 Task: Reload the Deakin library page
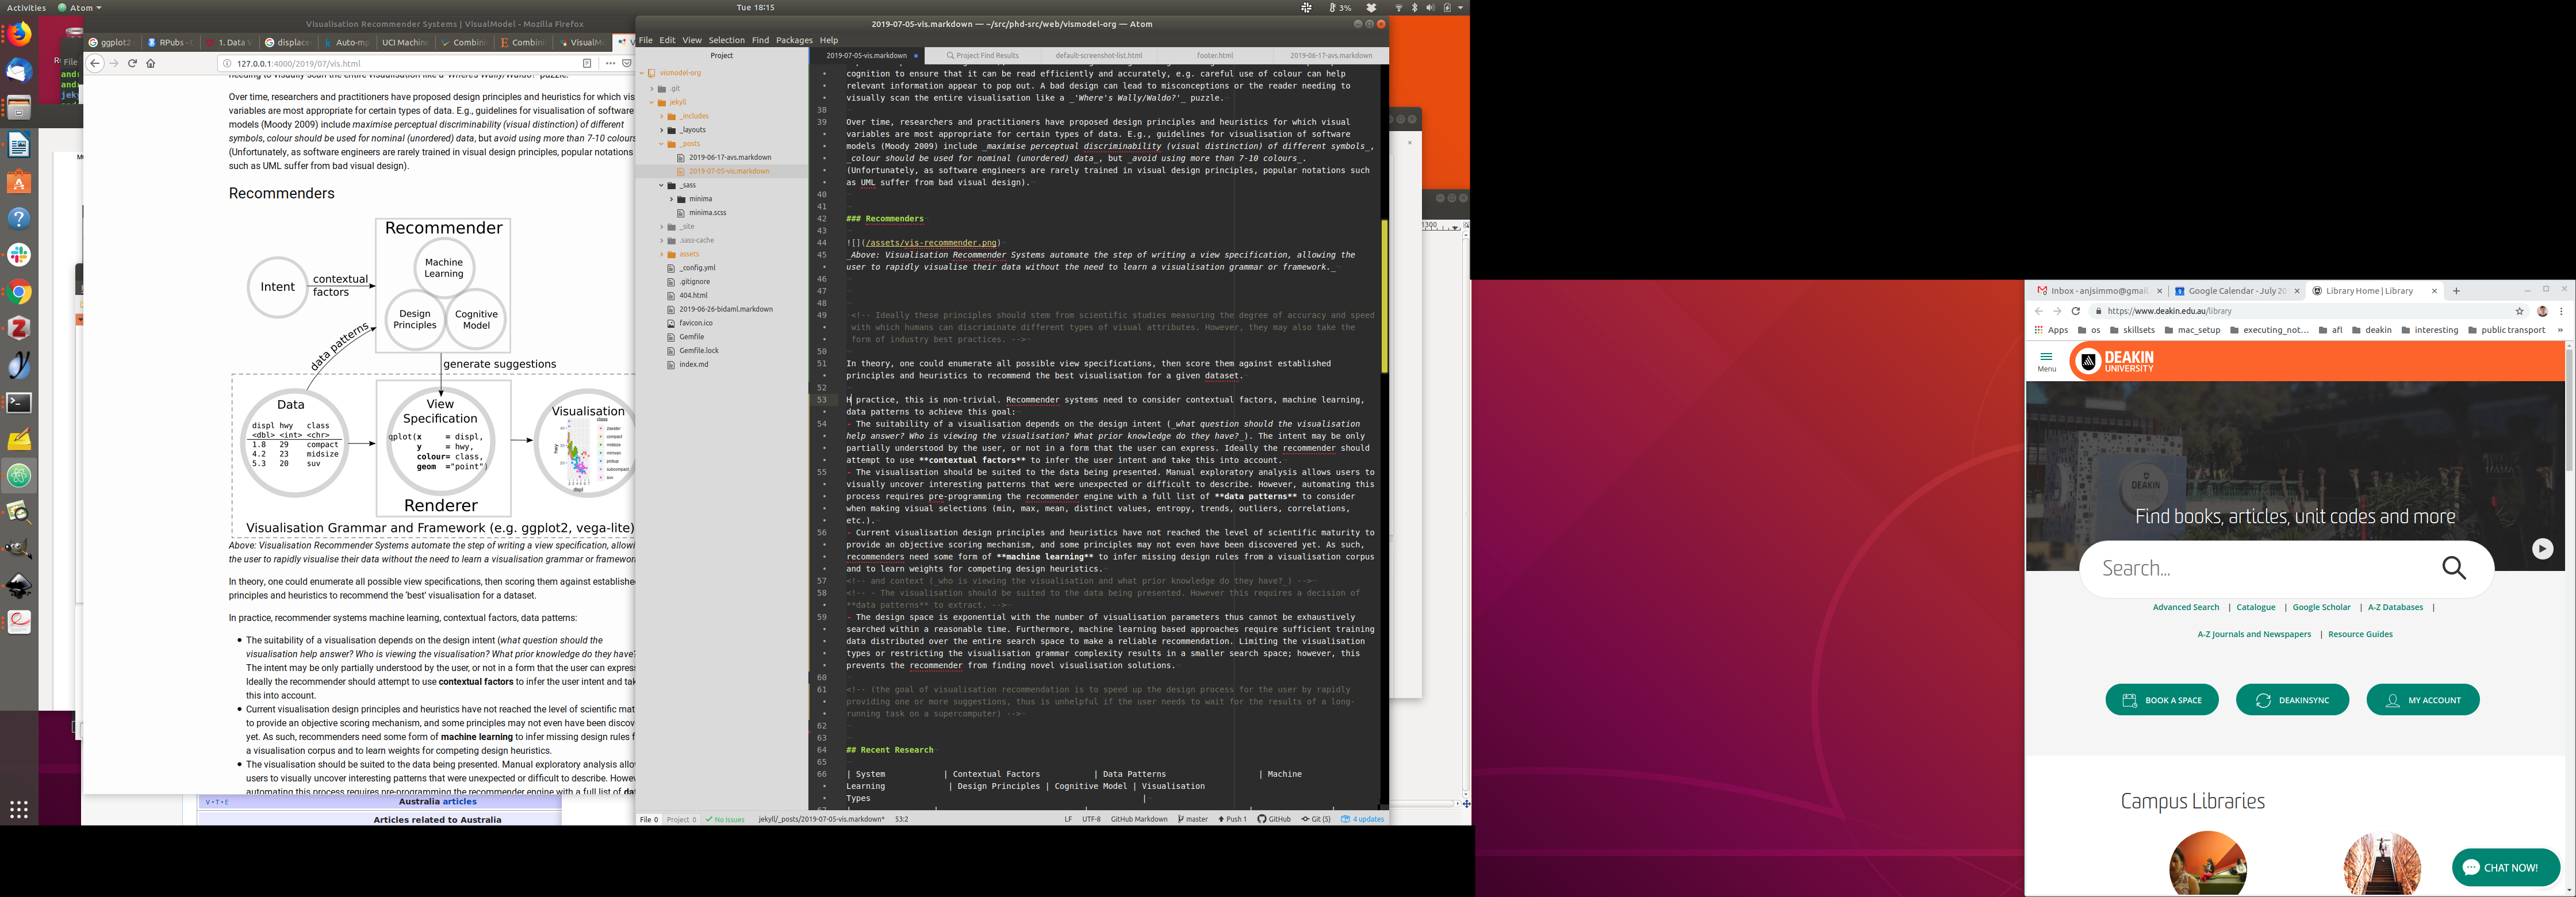point(2076,311)
